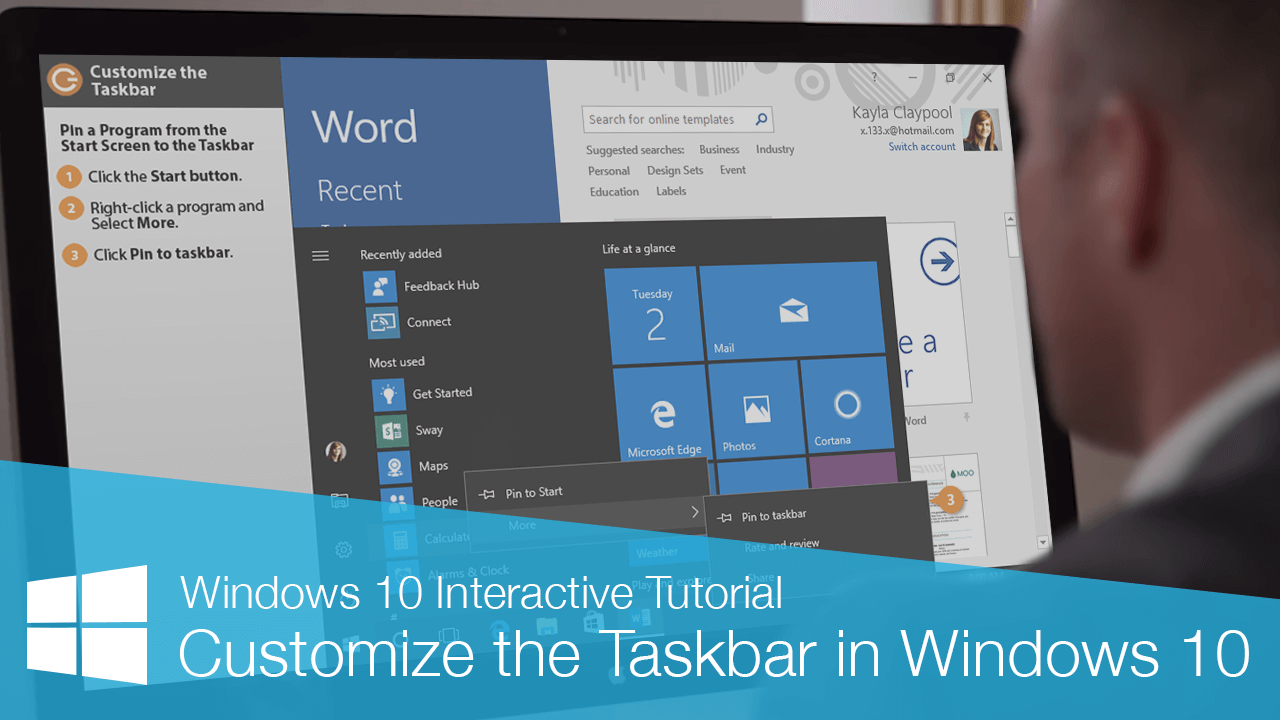Click the Industry suggested search link
1280x720 pixels.
(775, 150)
